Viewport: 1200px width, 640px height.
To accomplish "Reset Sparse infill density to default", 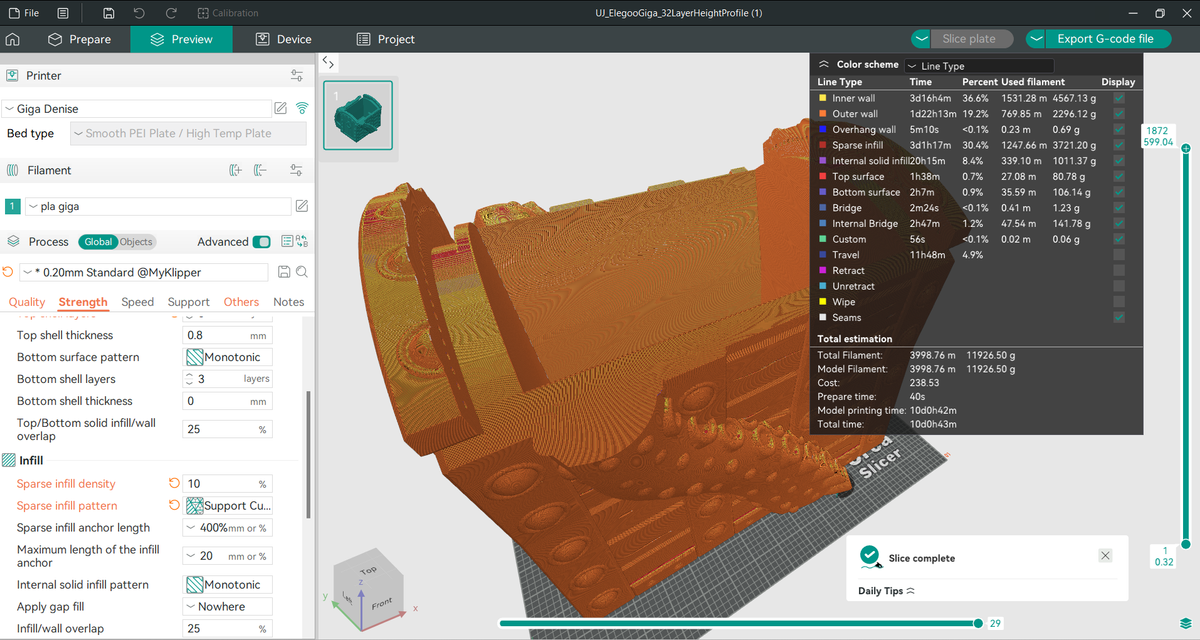I will tap(175, 484).
